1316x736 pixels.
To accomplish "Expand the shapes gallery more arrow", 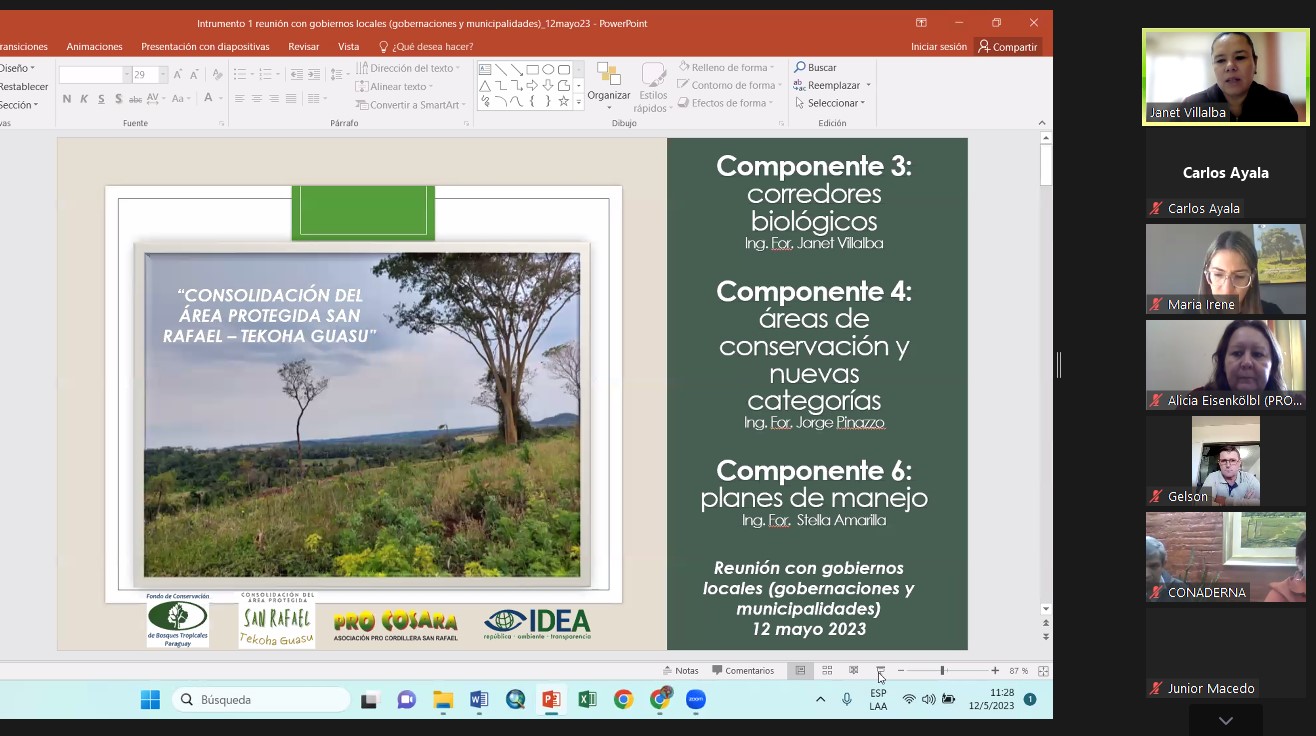I will click(578, 102).
